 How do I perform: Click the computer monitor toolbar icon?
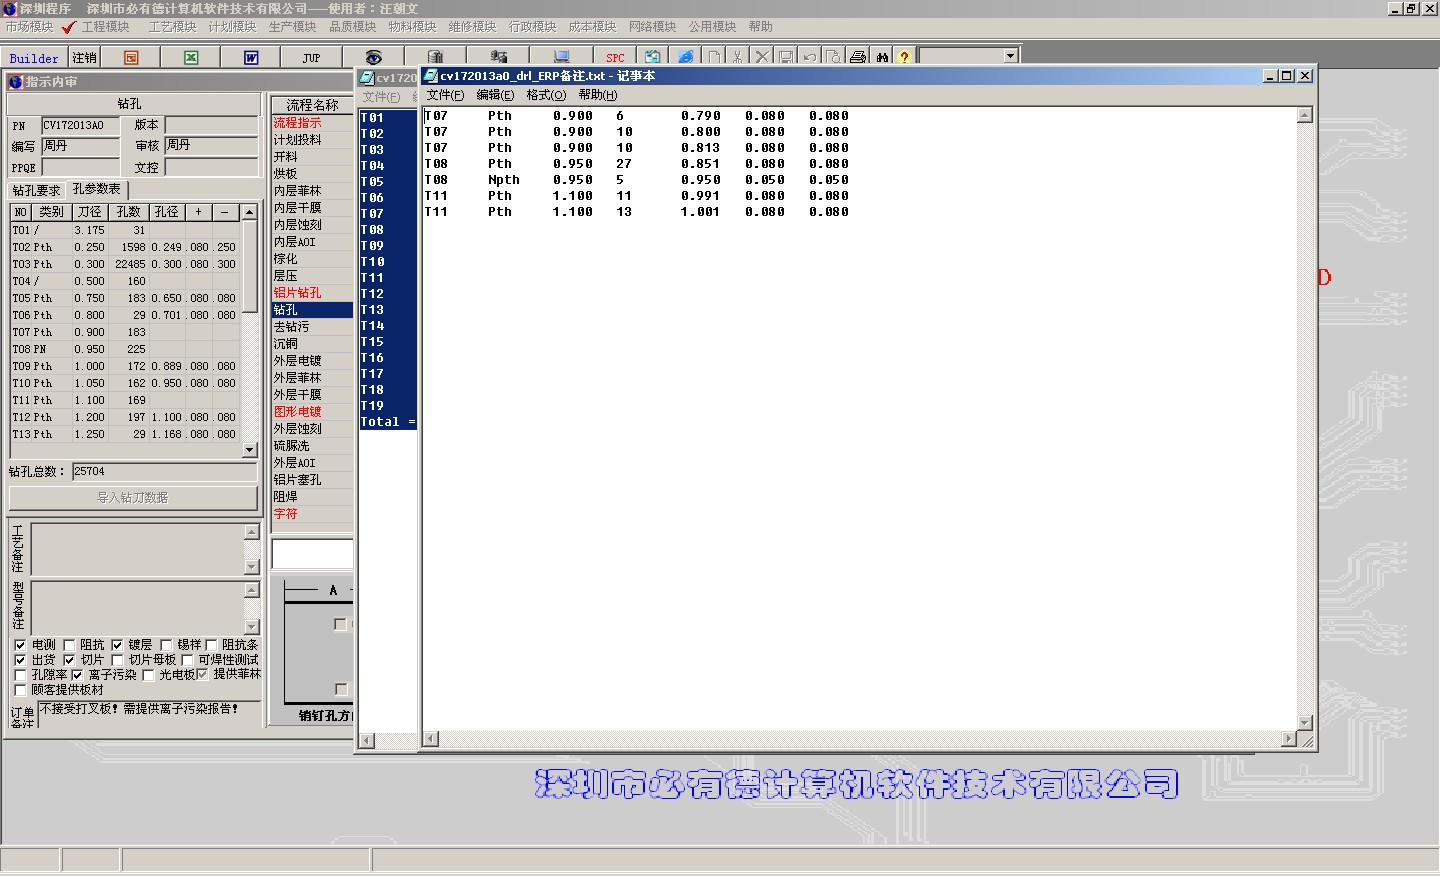tap(561, 57)
